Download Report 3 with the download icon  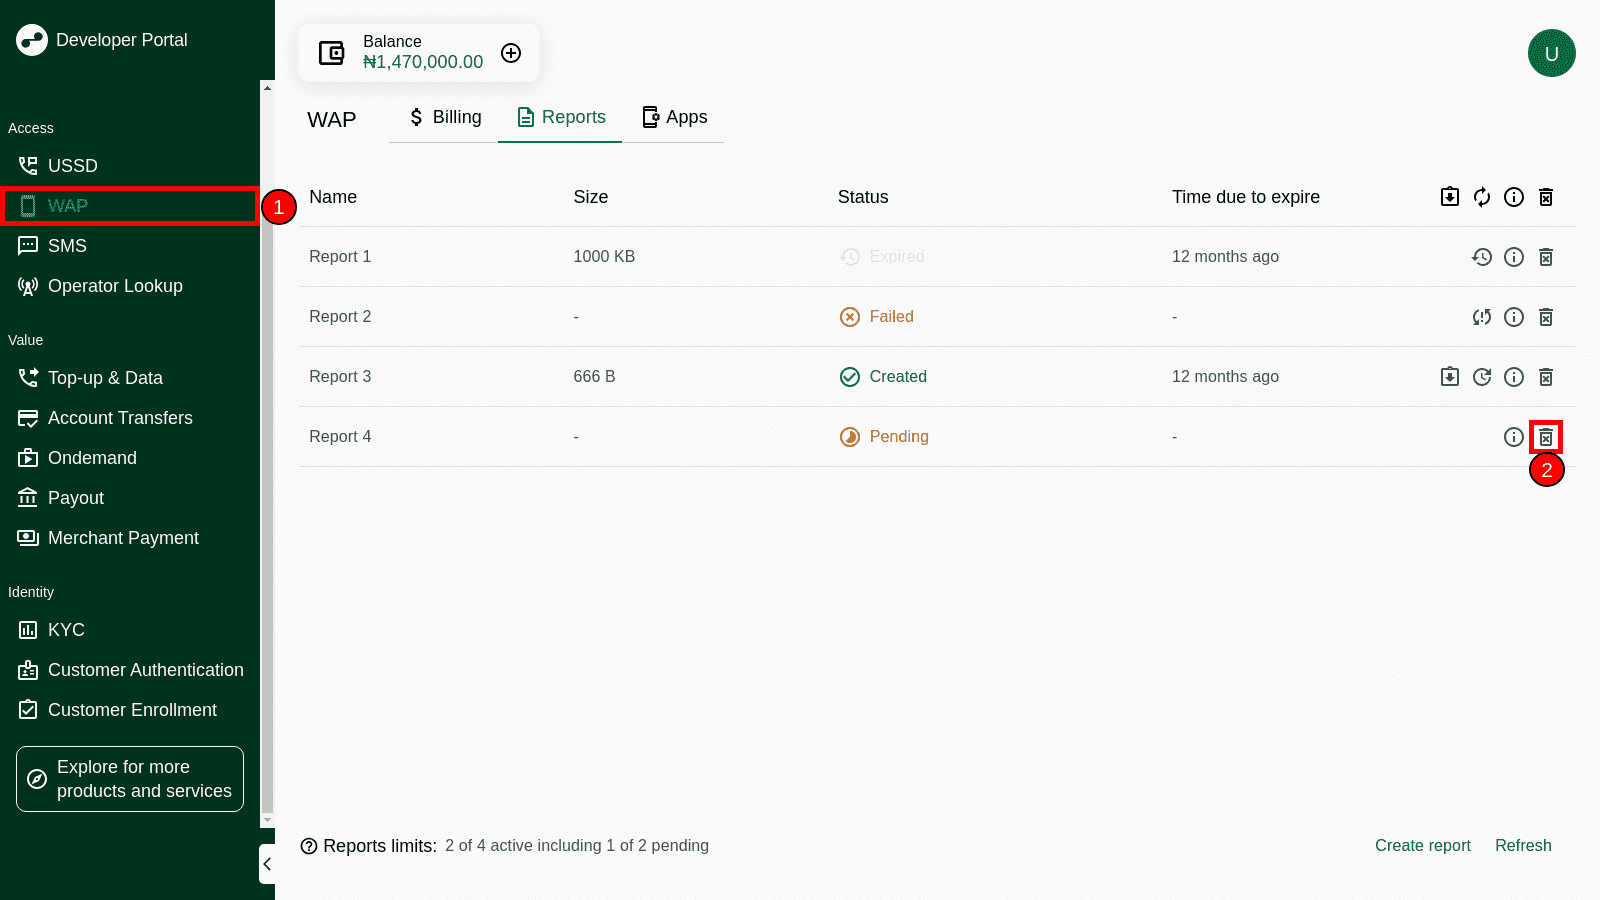[1449, 377]
